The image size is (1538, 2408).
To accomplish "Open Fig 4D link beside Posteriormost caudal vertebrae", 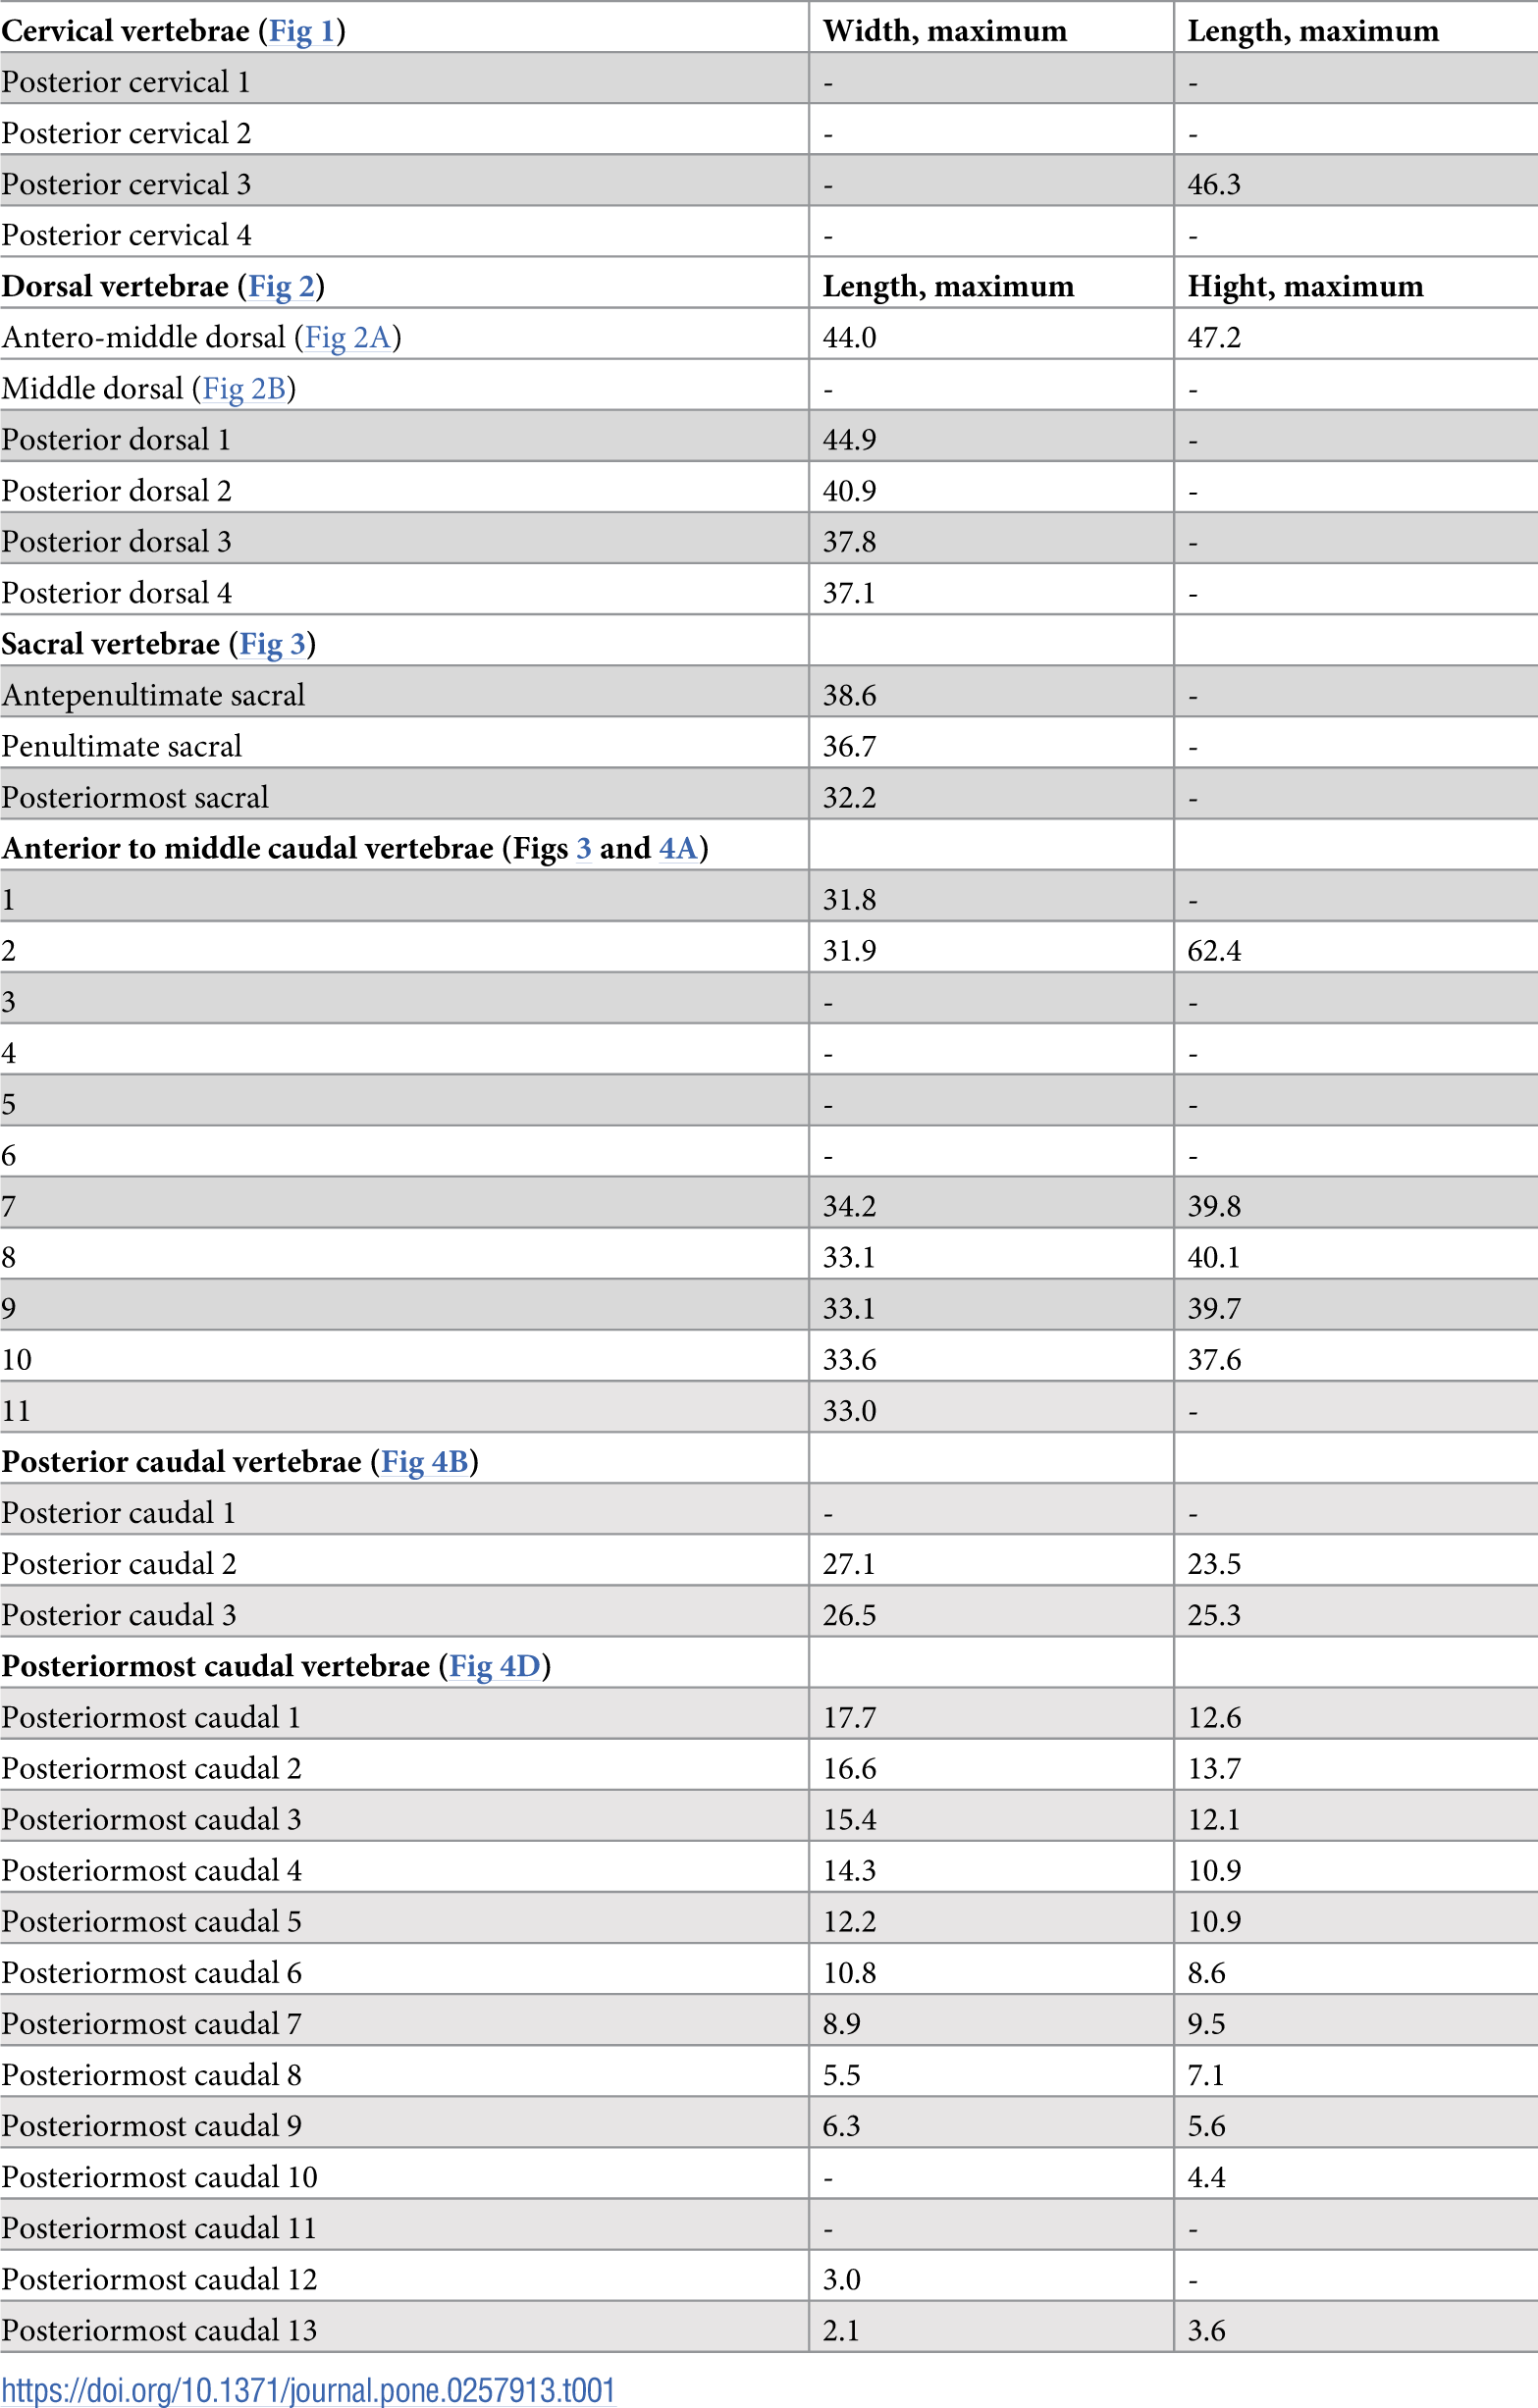I will (494, 1666).
